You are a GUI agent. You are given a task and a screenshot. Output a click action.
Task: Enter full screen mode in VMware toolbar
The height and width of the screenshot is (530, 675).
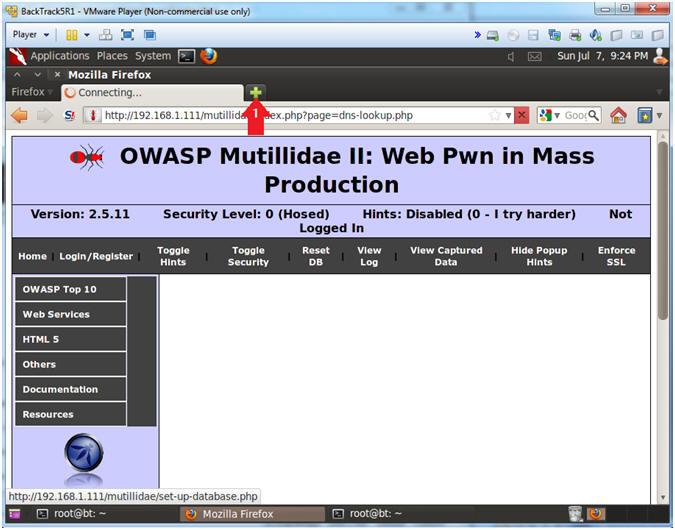(x=127, y=35)
